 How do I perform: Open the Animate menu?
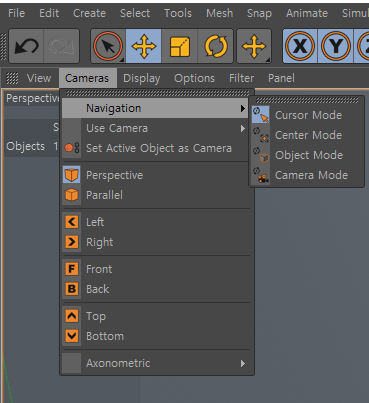307,13
